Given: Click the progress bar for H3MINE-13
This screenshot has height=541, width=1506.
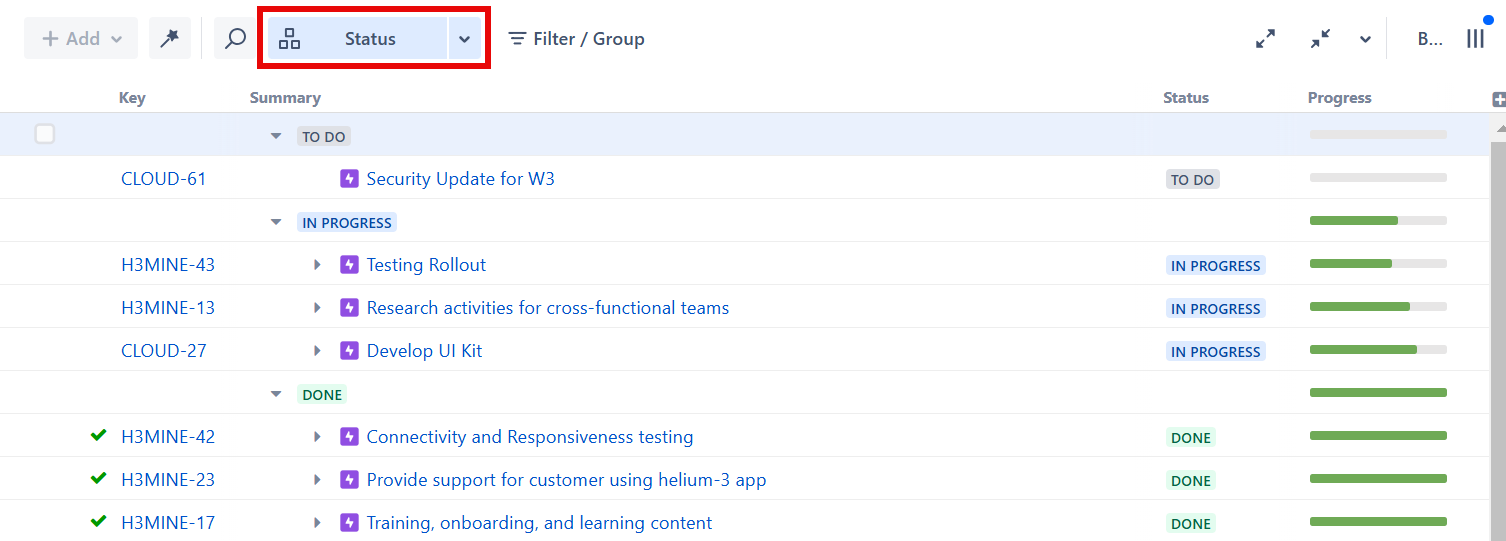Looking at the screenshot, I should [1377, 307].
